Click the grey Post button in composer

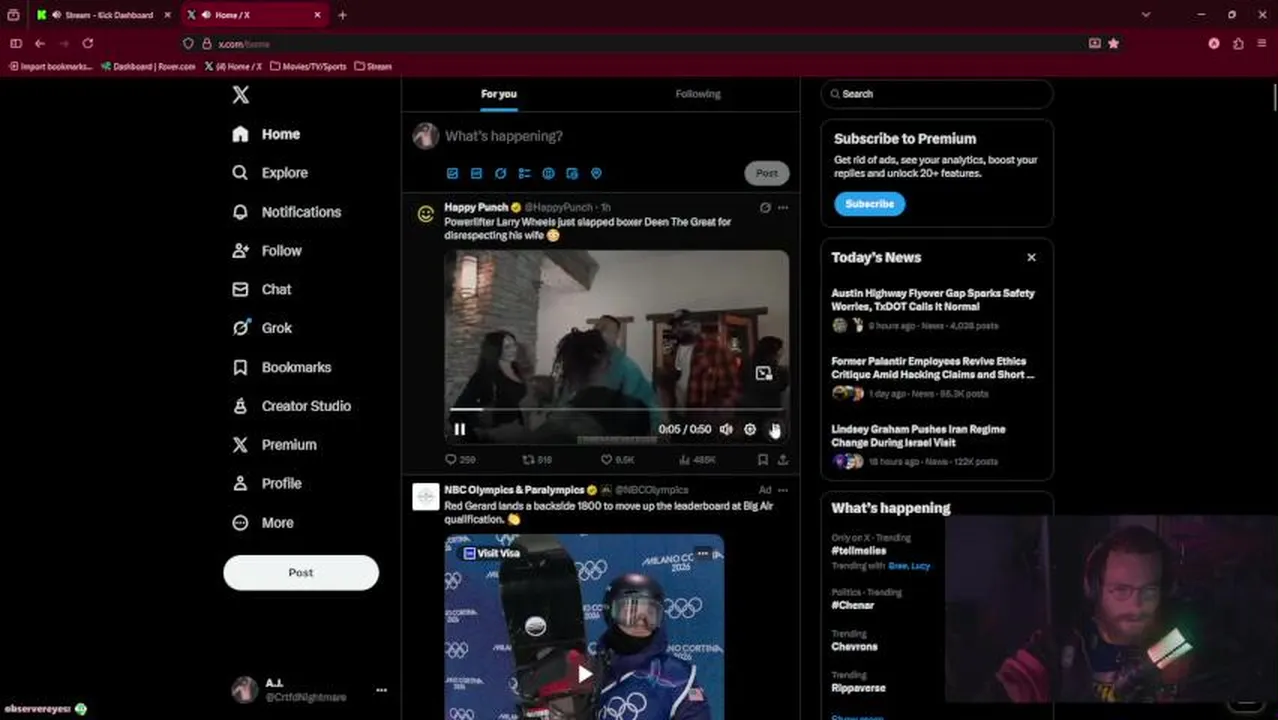[767, 173]
